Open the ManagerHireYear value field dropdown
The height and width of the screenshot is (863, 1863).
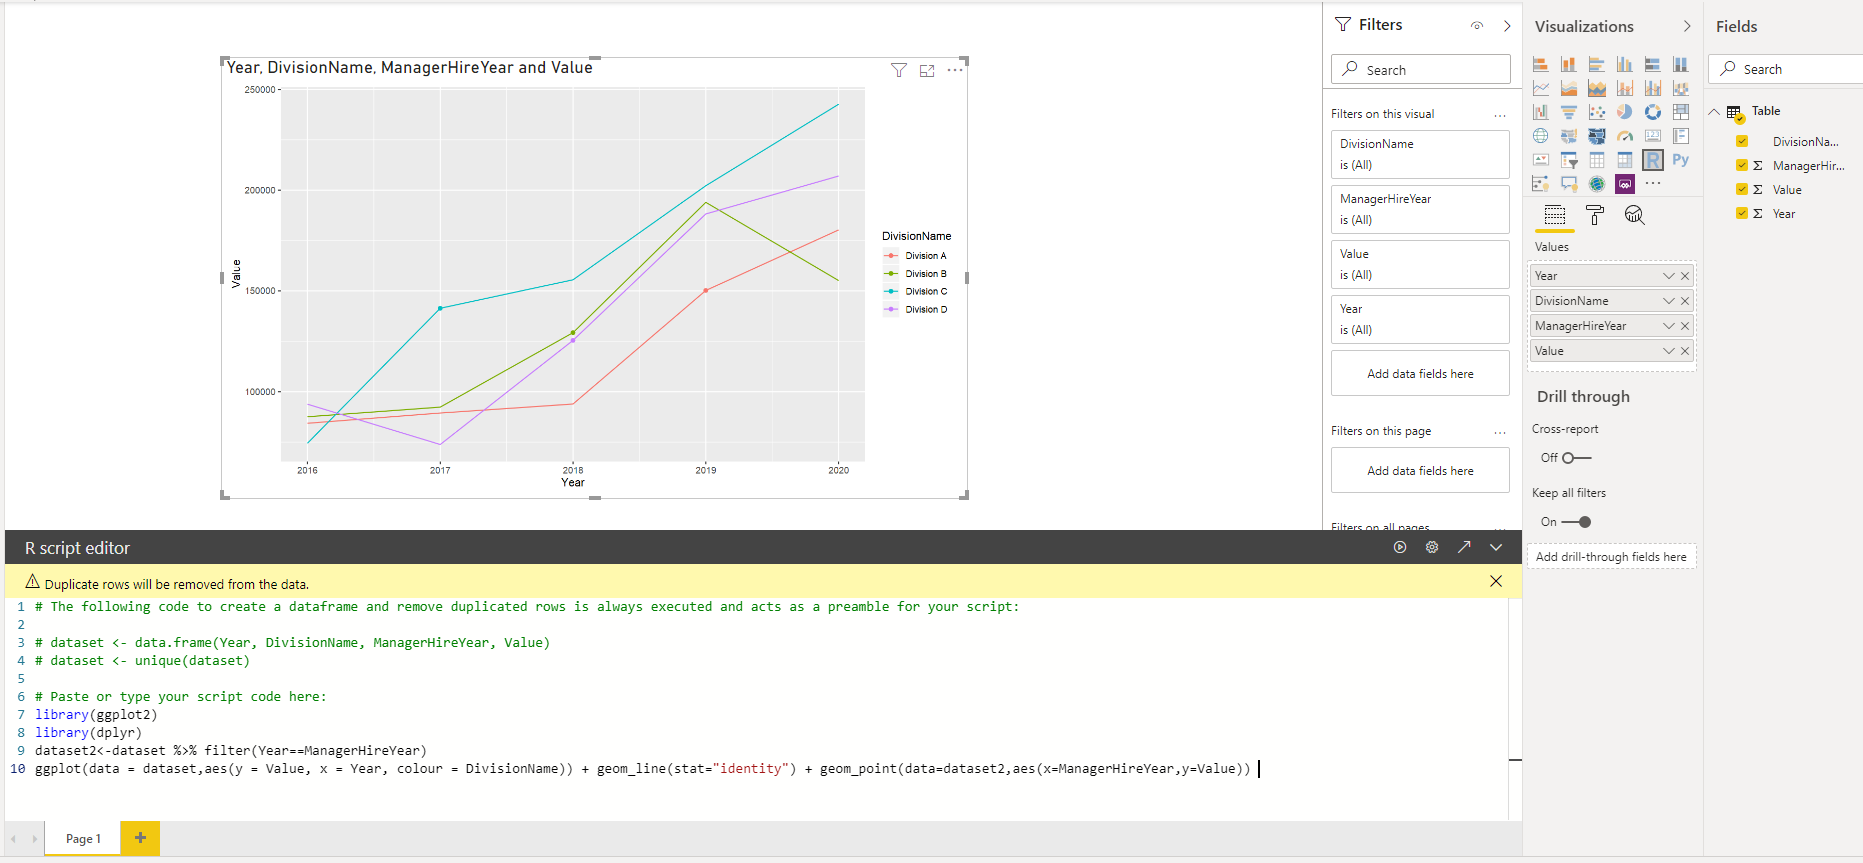[1668, 326]
